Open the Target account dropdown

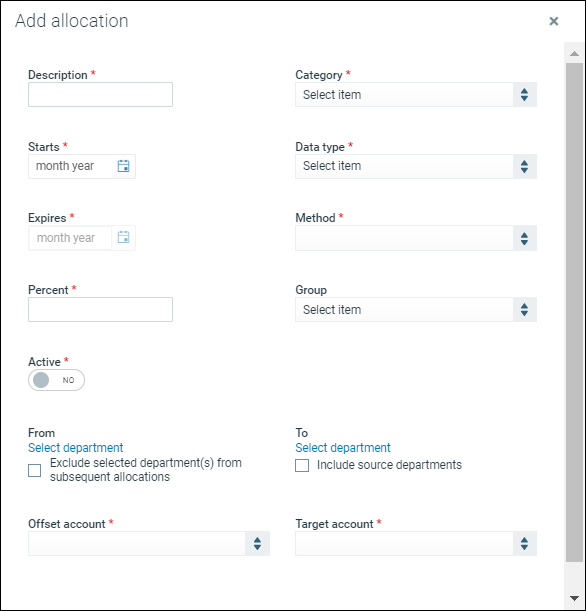click(x=416, y=544)
